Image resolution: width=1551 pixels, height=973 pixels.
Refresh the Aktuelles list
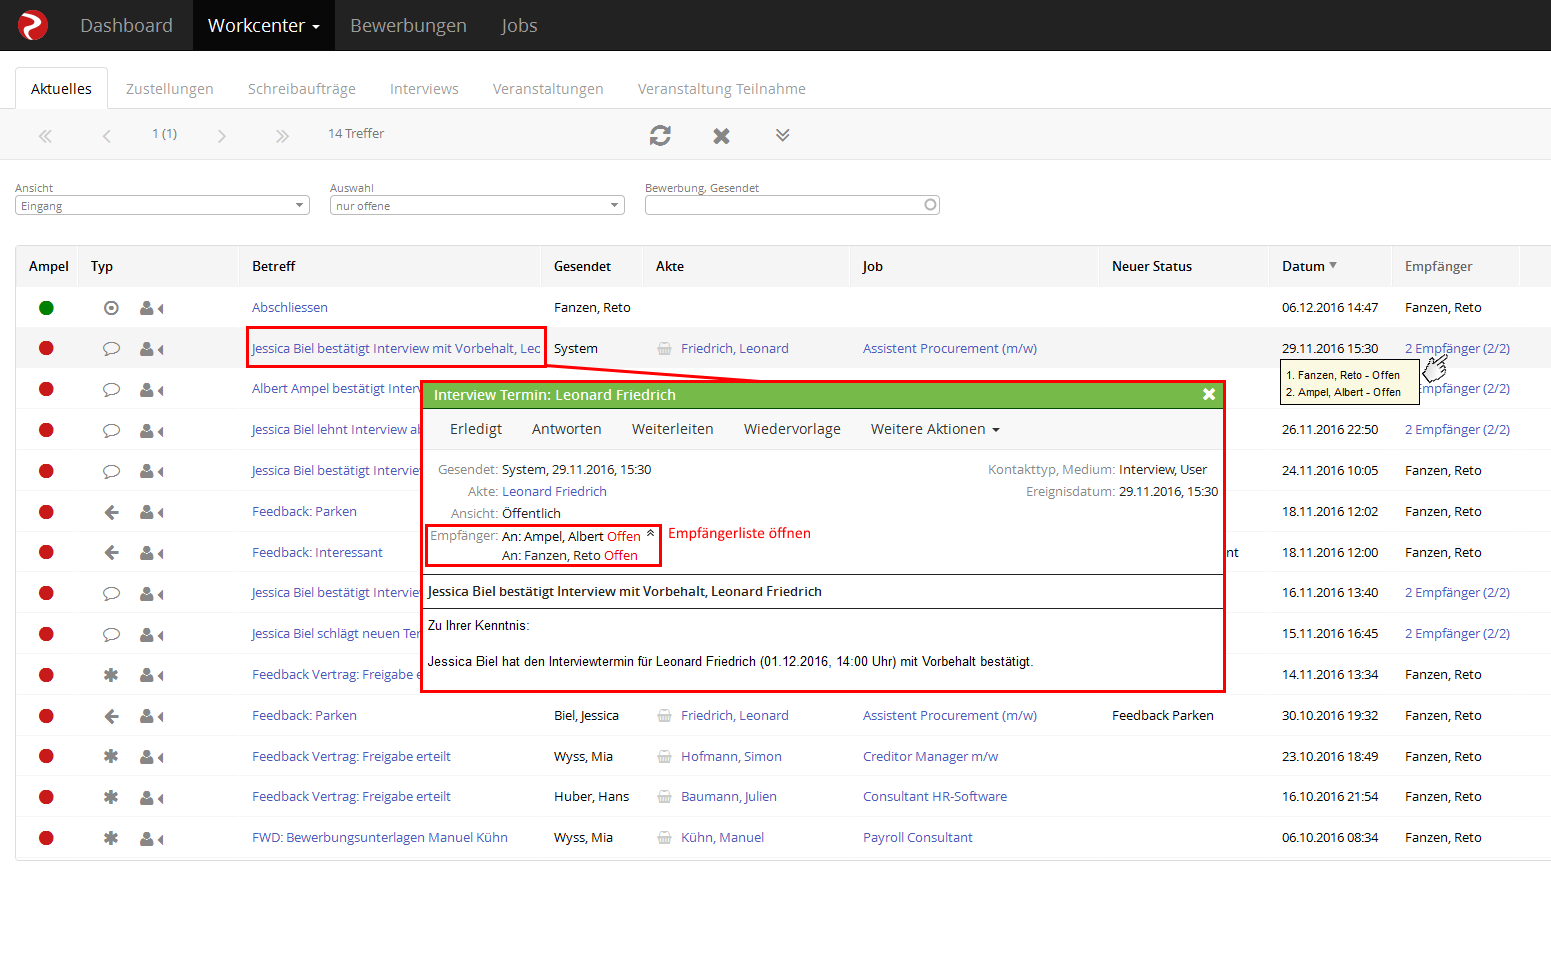[x=660, y=135]
